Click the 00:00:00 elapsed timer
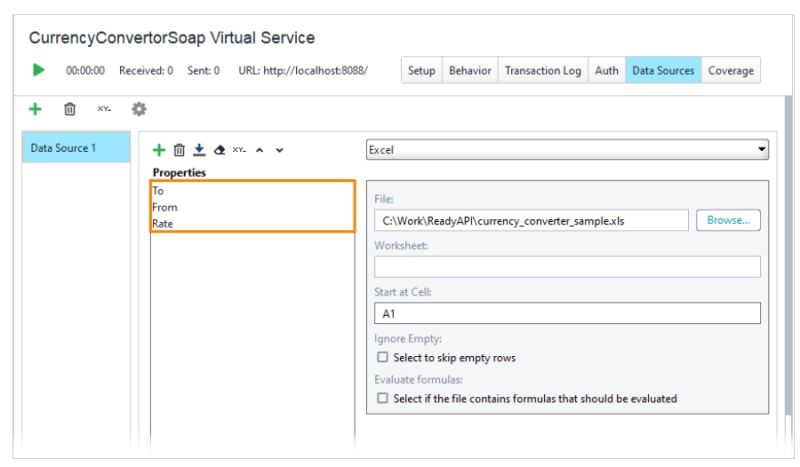 85,70
